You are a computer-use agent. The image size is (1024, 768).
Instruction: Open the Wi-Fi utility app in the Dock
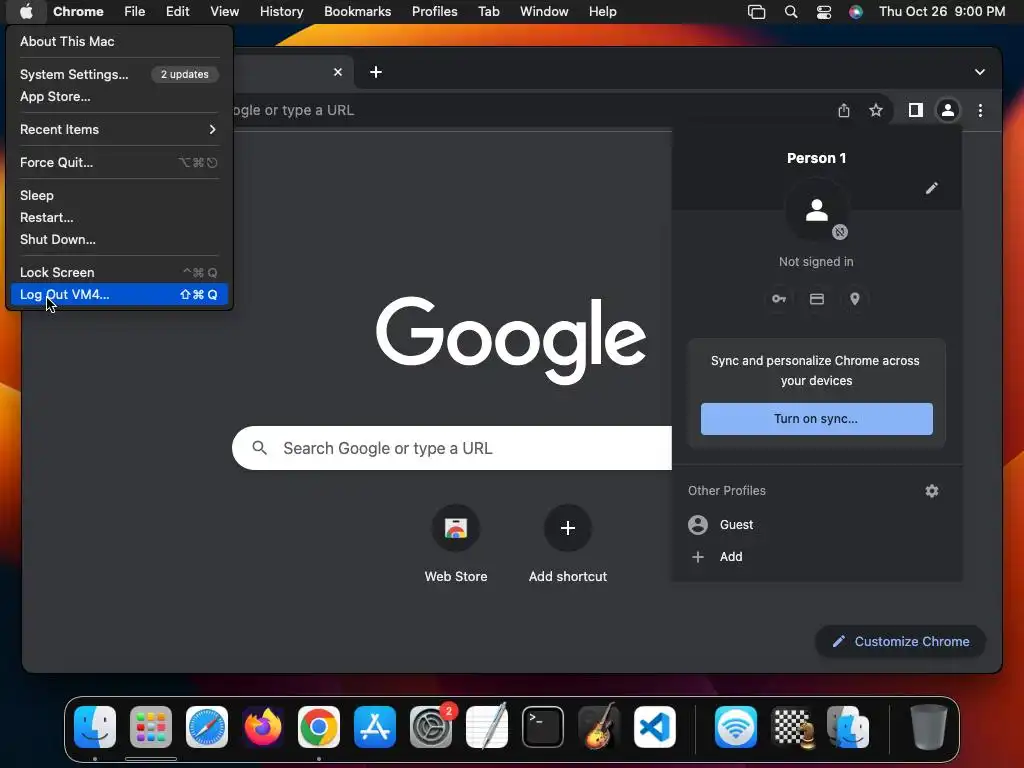(x=735, y=727)
